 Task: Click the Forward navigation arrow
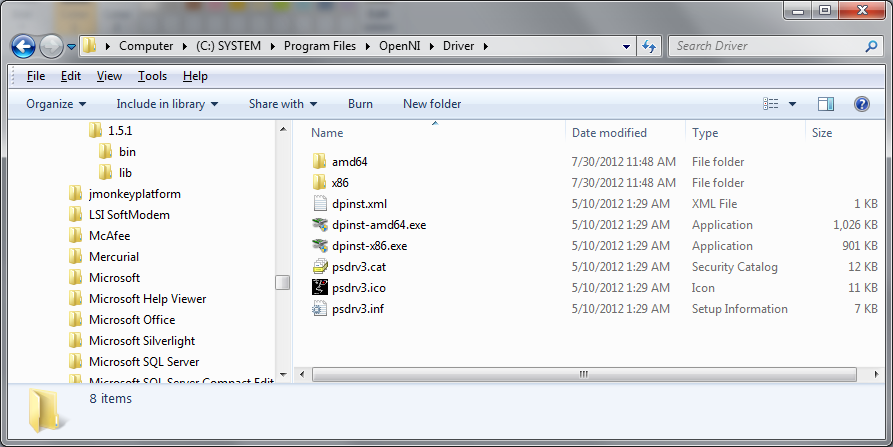(51, 47)
